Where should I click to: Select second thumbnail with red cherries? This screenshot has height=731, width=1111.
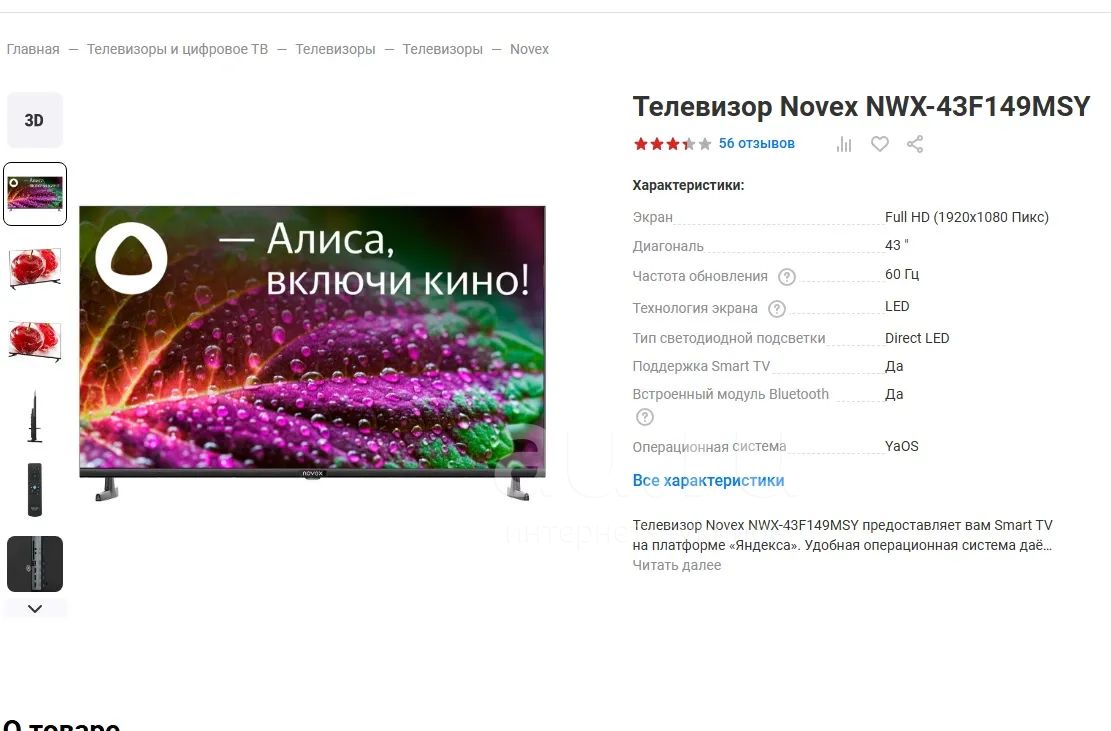coord(35,268)
